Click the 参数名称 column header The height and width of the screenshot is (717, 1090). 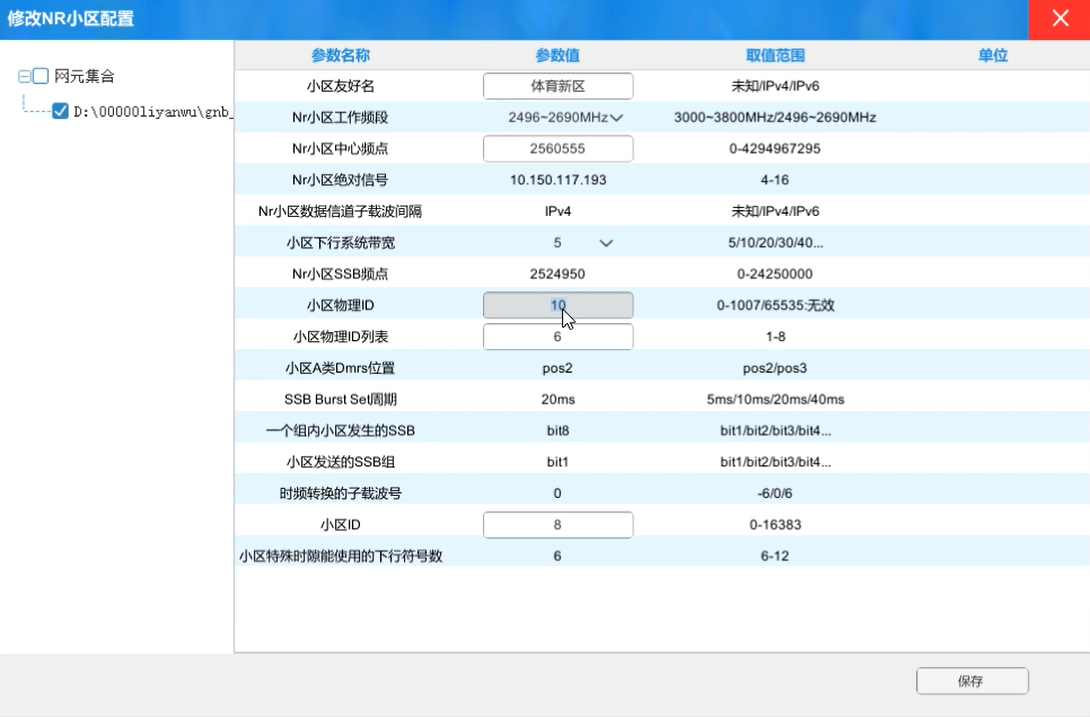tap(340, 56)
